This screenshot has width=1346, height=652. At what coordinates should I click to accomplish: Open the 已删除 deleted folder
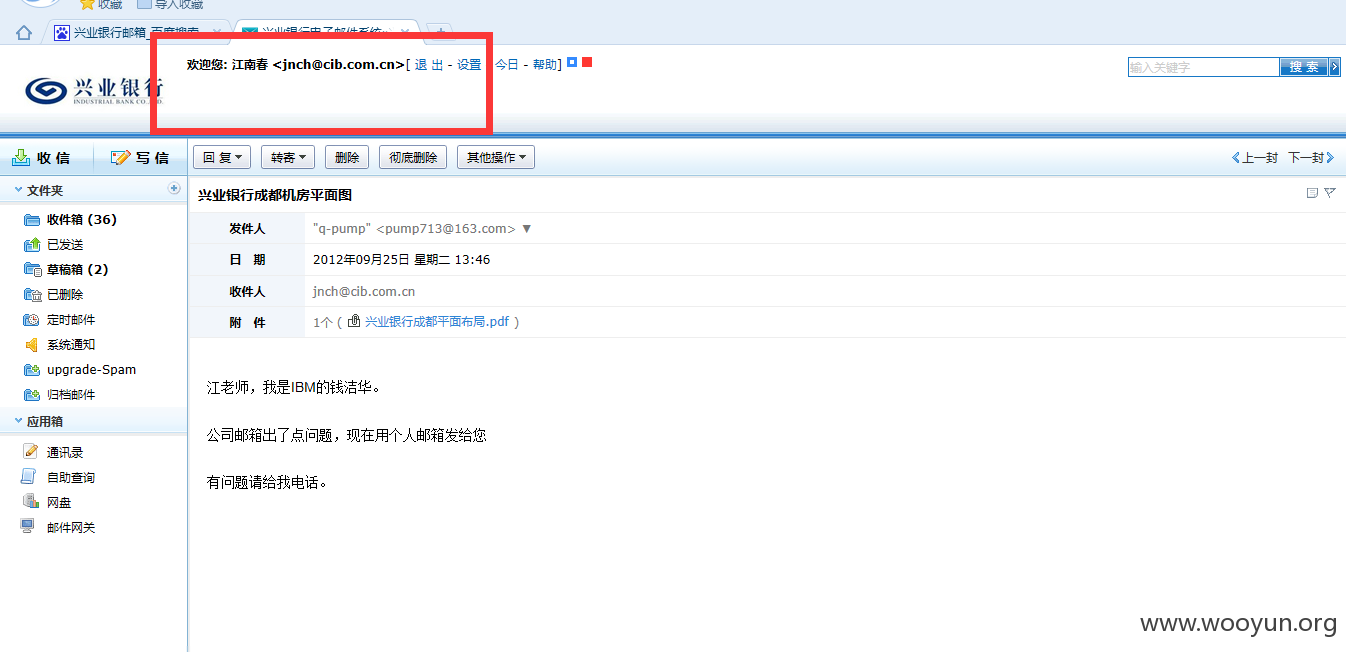point(54,295)
